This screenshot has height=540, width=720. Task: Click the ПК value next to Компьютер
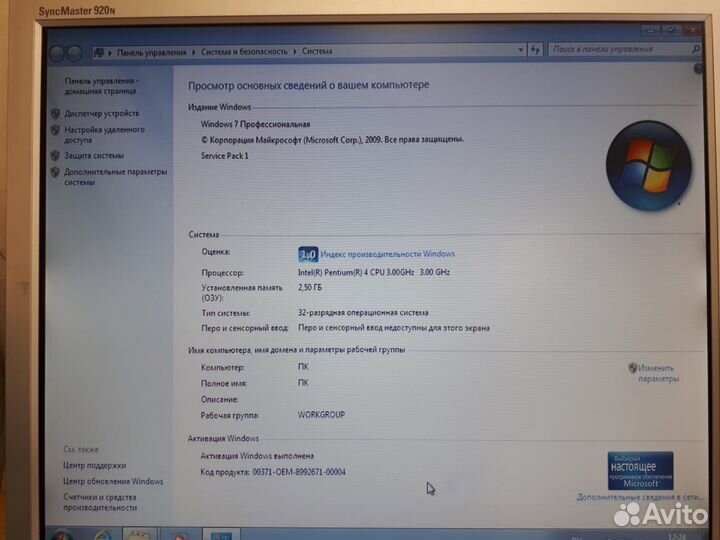point(303,367)
